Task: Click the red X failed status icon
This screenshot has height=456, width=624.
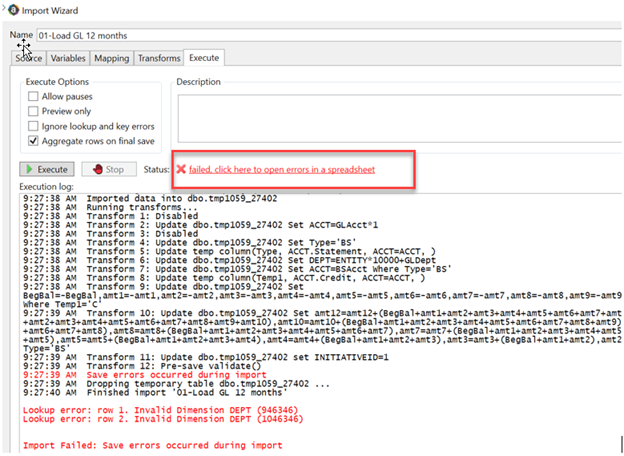Action: pyautogui.click(x=181, y=170)
